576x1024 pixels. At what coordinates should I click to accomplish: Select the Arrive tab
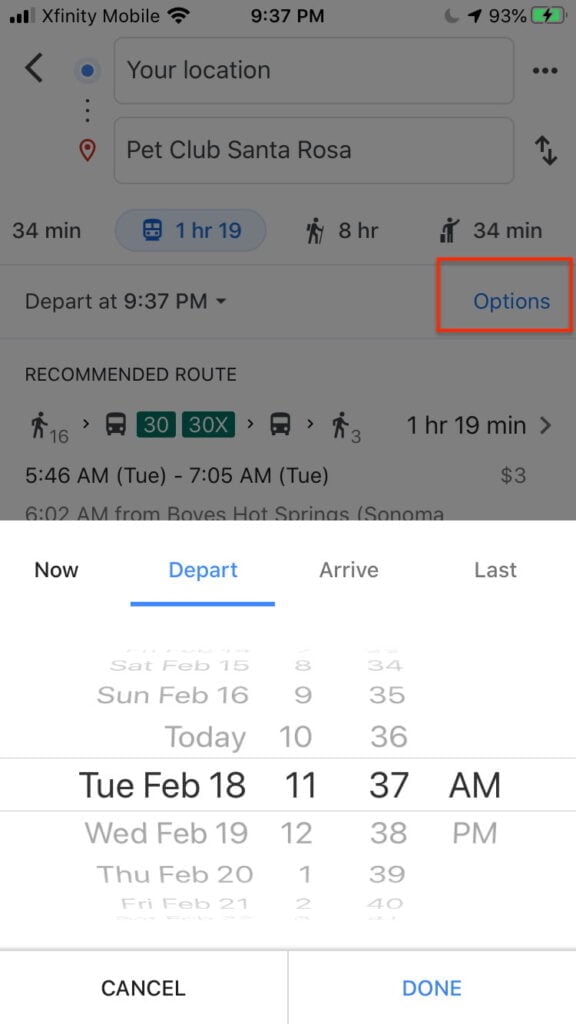pyautogui.click(x=349, y=570)
